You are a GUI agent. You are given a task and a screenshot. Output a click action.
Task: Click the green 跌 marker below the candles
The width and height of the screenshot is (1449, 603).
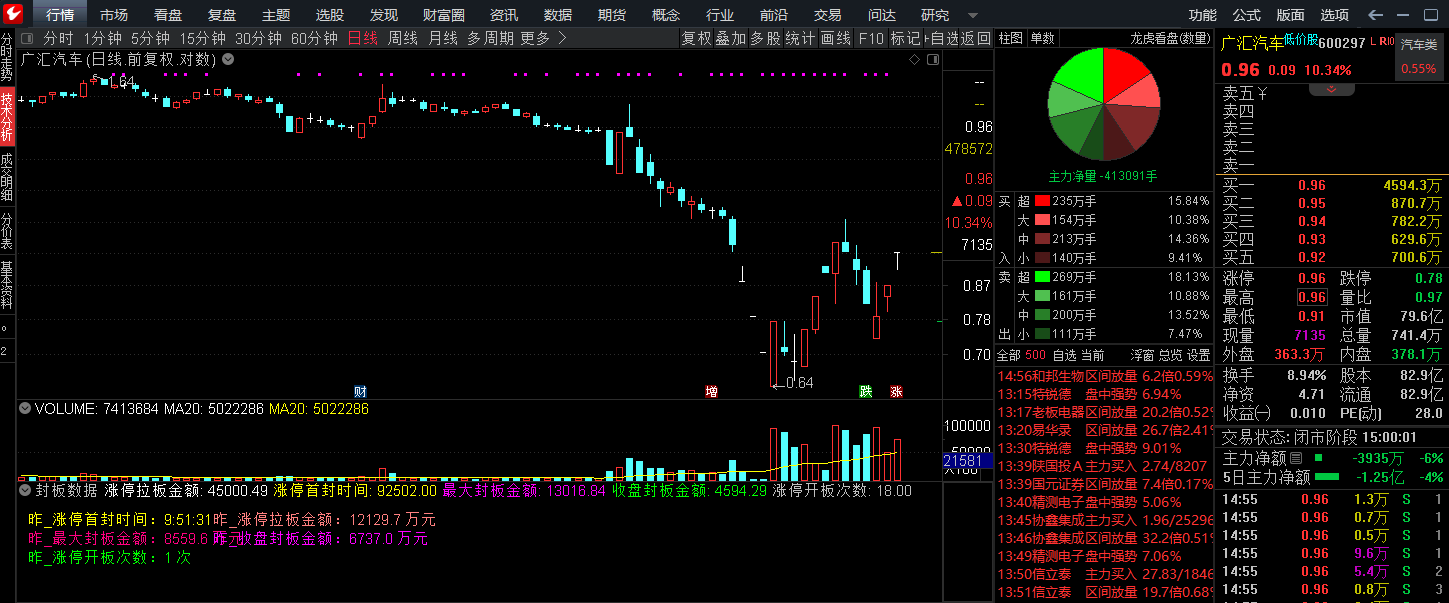866,391
